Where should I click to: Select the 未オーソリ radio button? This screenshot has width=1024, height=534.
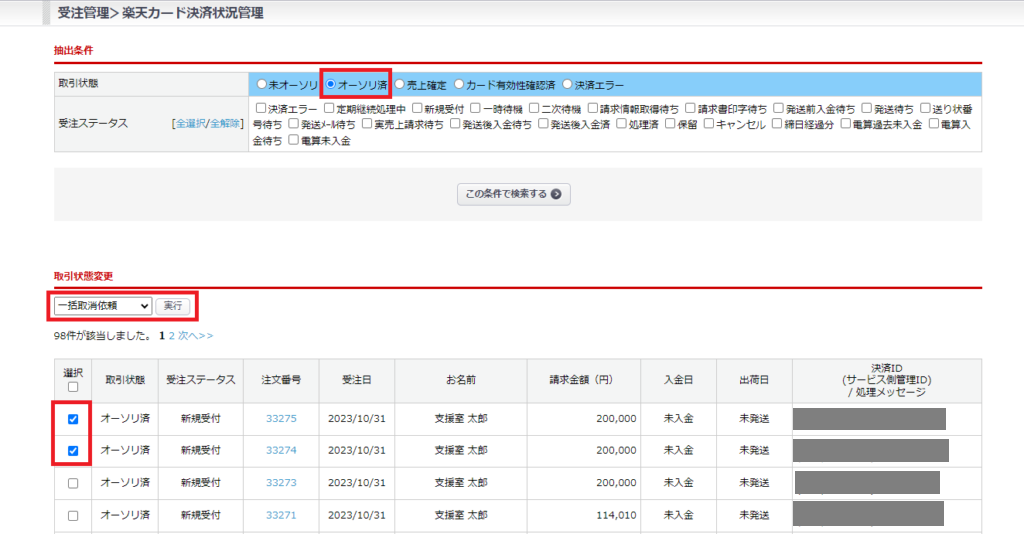pos(262,85)
